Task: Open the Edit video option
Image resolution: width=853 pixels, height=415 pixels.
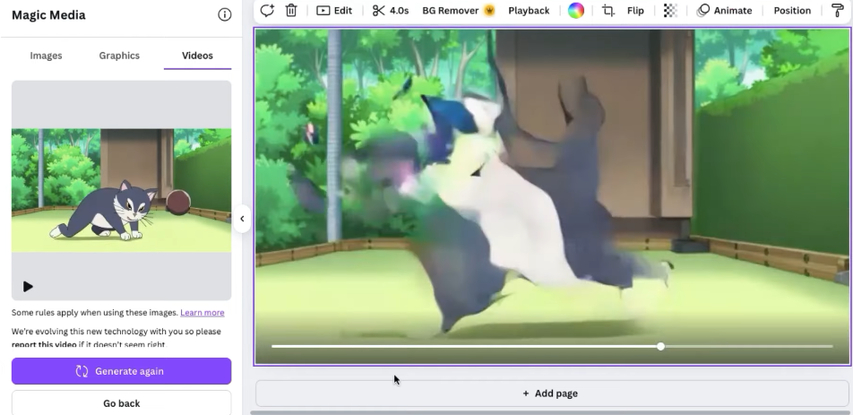Action: click(x=334, y=10)
